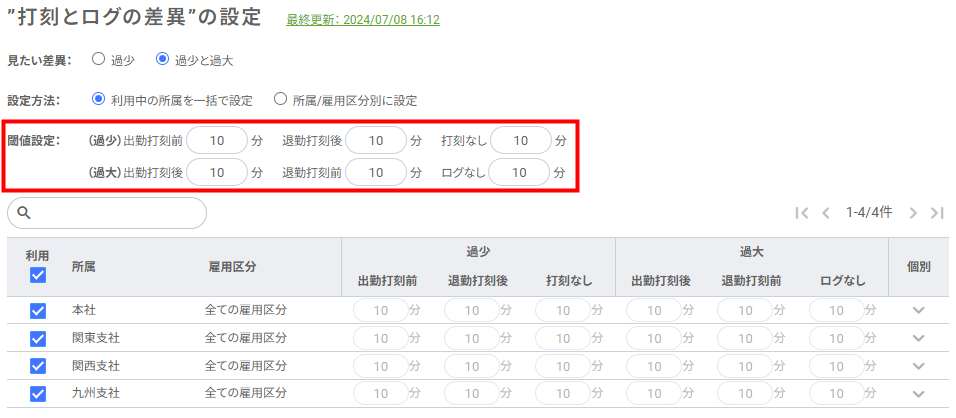
Task: Edit threshold 打刻なし minutes field
Action: (x=520, y=141)
